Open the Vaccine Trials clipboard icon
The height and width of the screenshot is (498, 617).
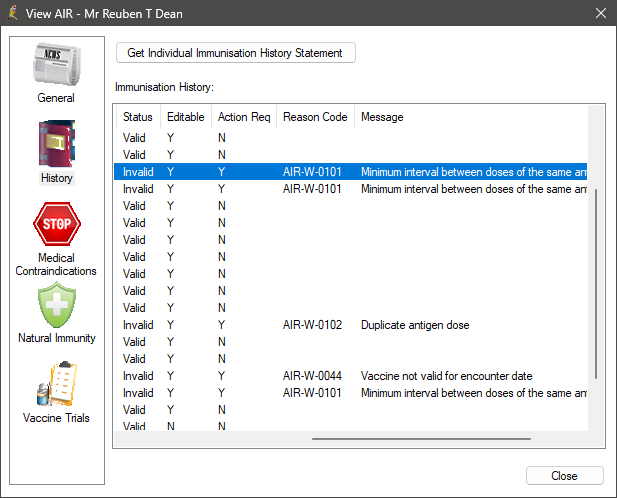(x=56, y=384)
